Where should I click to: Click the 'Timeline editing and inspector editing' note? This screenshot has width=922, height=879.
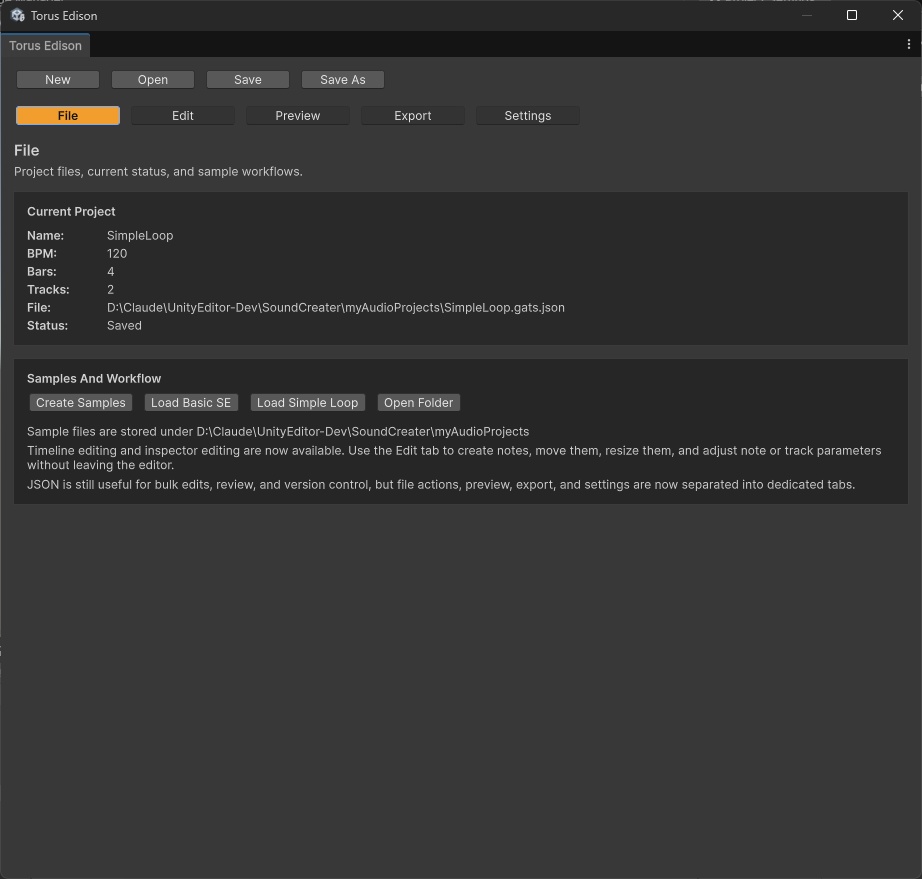tap(454, 457)
